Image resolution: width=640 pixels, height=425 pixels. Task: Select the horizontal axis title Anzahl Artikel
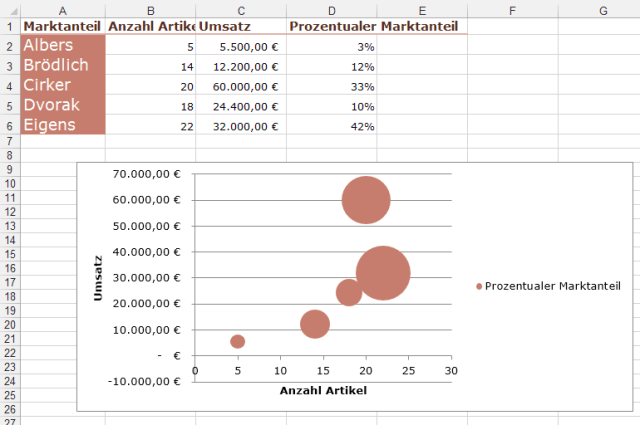tap(324, 390)
